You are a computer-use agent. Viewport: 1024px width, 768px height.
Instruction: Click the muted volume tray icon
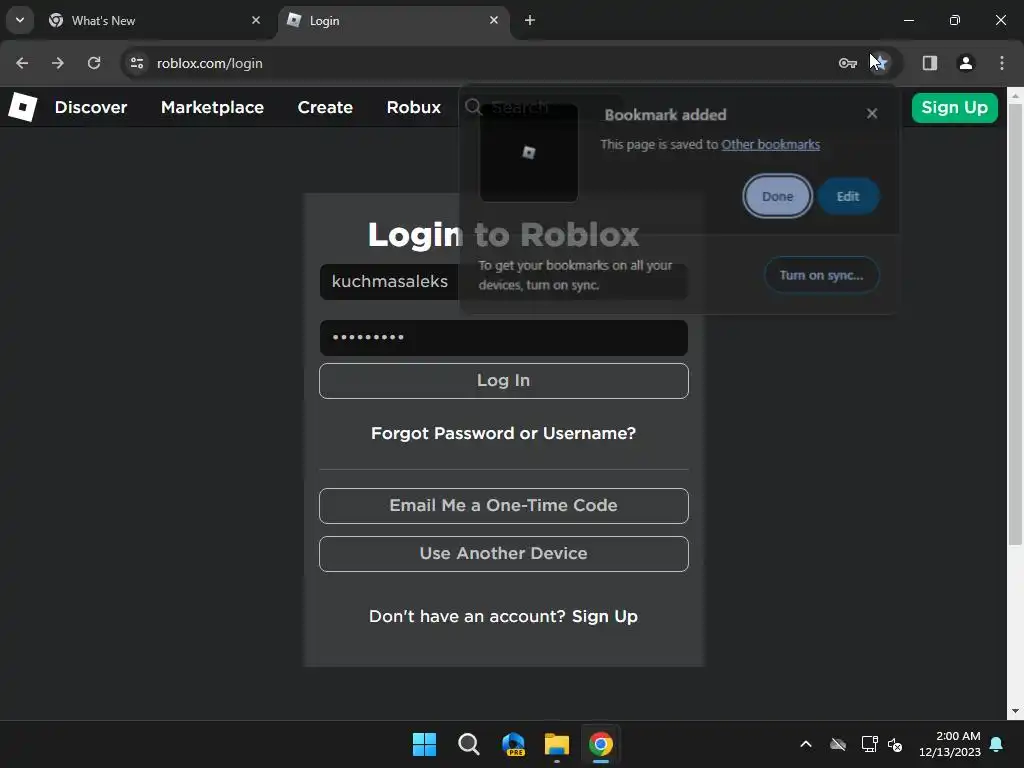tap(895, 744)
